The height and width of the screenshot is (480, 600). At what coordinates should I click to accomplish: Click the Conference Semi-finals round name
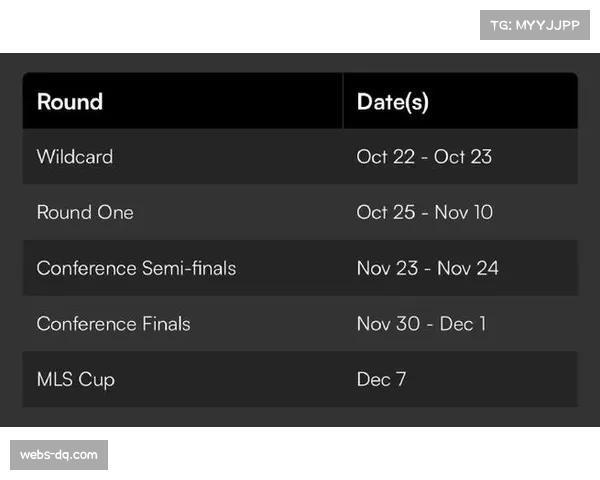(x=136, y=268)
